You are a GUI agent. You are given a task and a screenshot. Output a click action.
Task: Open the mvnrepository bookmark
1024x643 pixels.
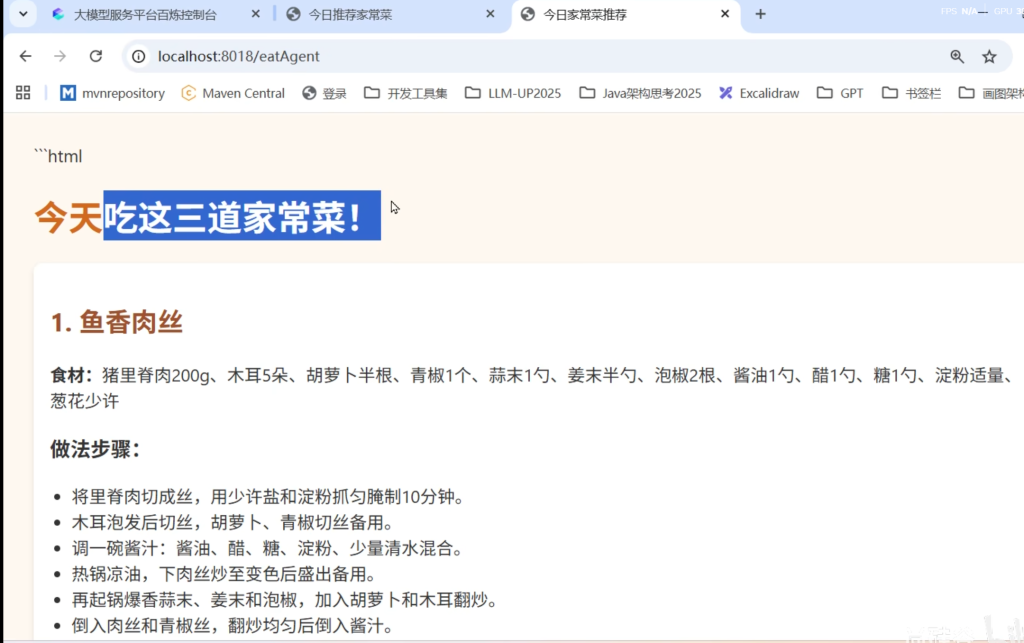pyautogui.click(x=112, y=93)
